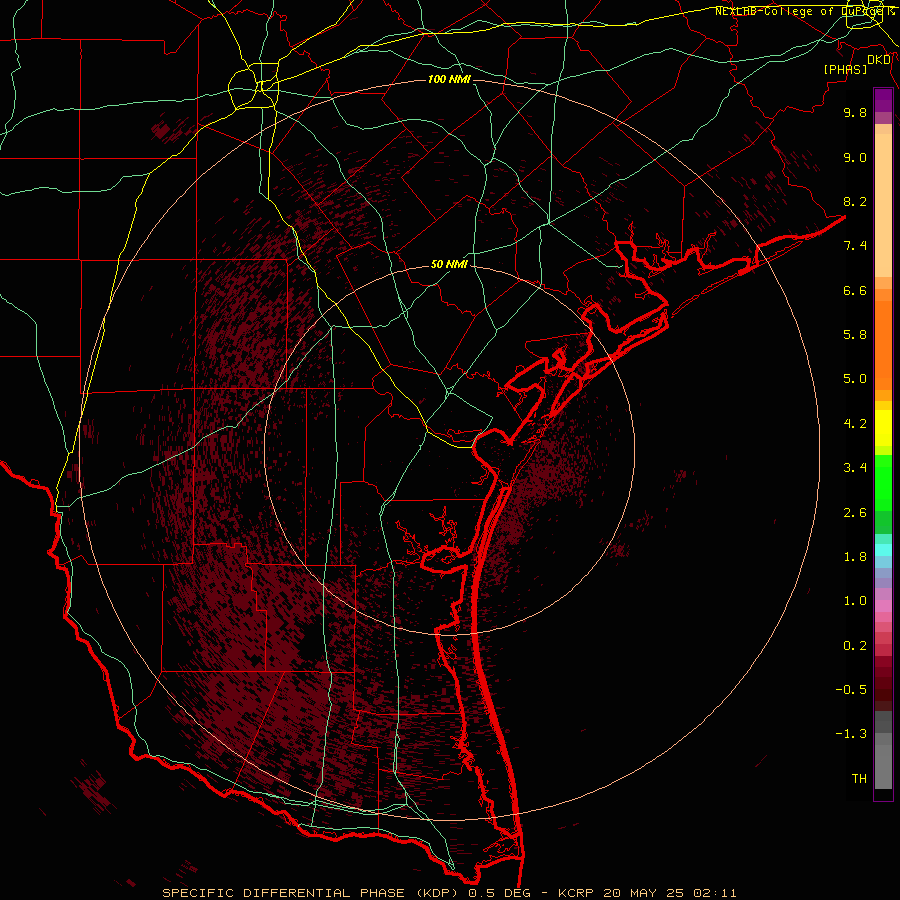The height and width of the screenshot is (900, 900).
Task: Click the product title caption at bottom
Action: [449, 893]
